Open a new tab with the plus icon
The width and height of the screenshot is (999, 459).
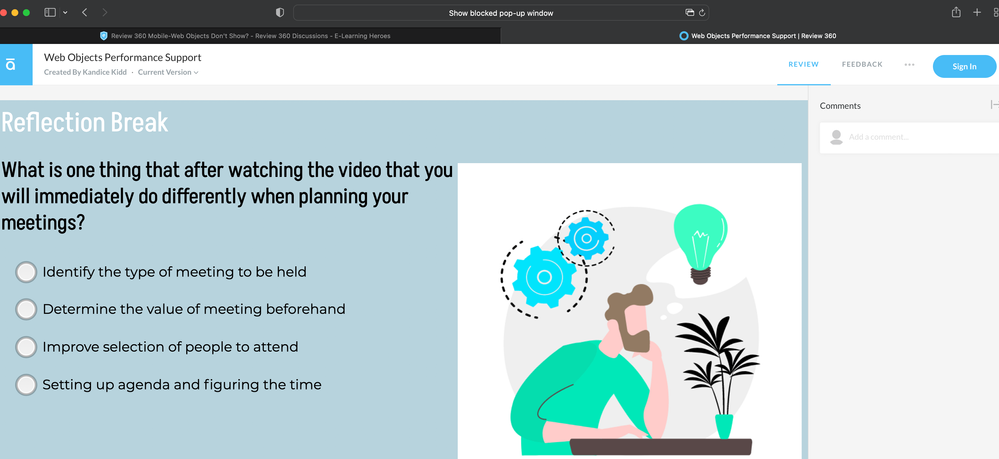[977, 12]
